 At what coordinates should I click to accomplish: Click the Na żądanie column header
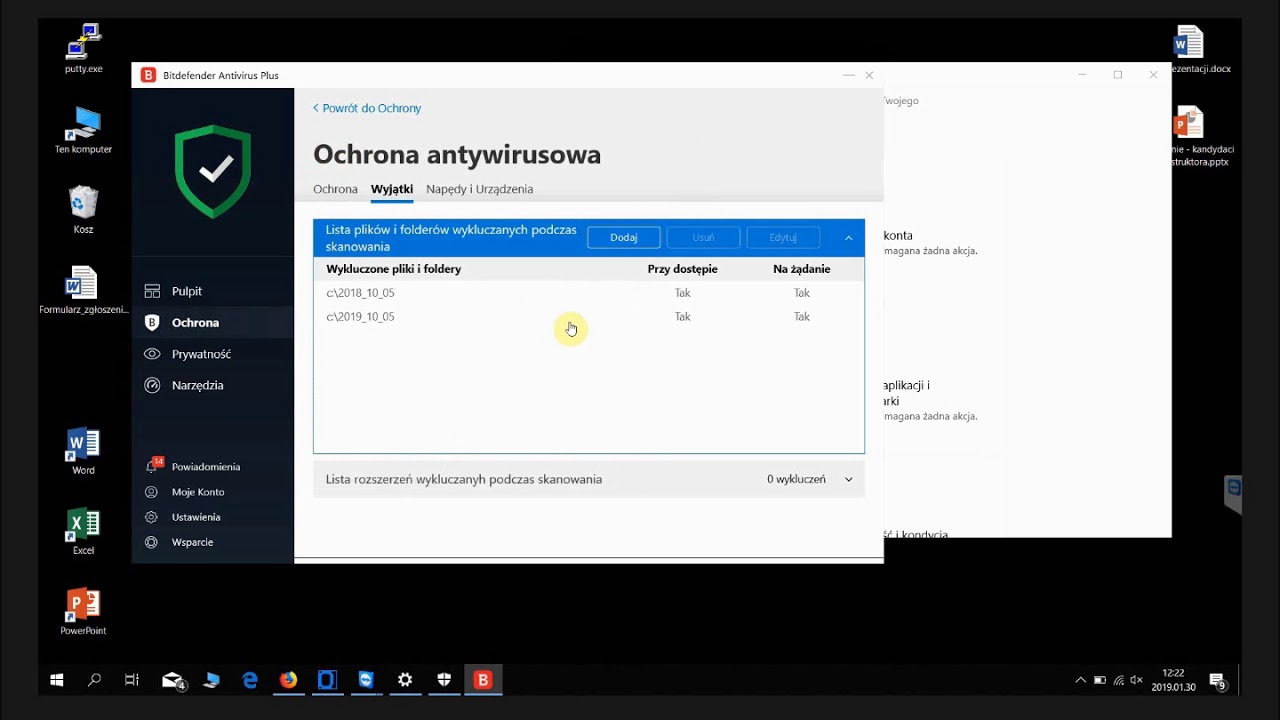(x=802, y=269)
